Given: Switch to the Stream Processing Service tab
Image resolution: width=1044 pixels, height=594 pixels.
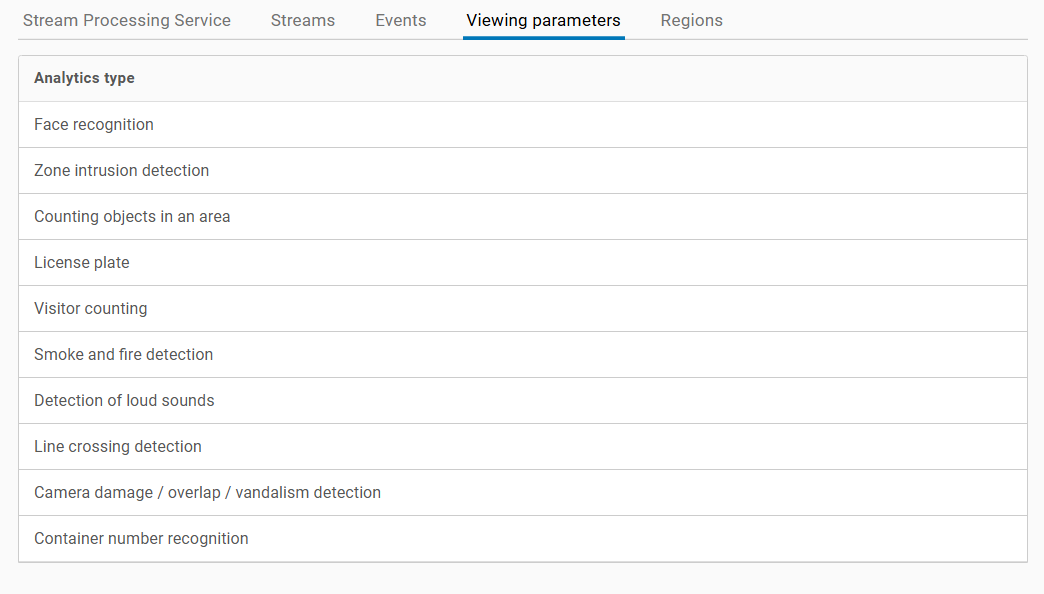Looking at the screenshot, I should 127,20.
